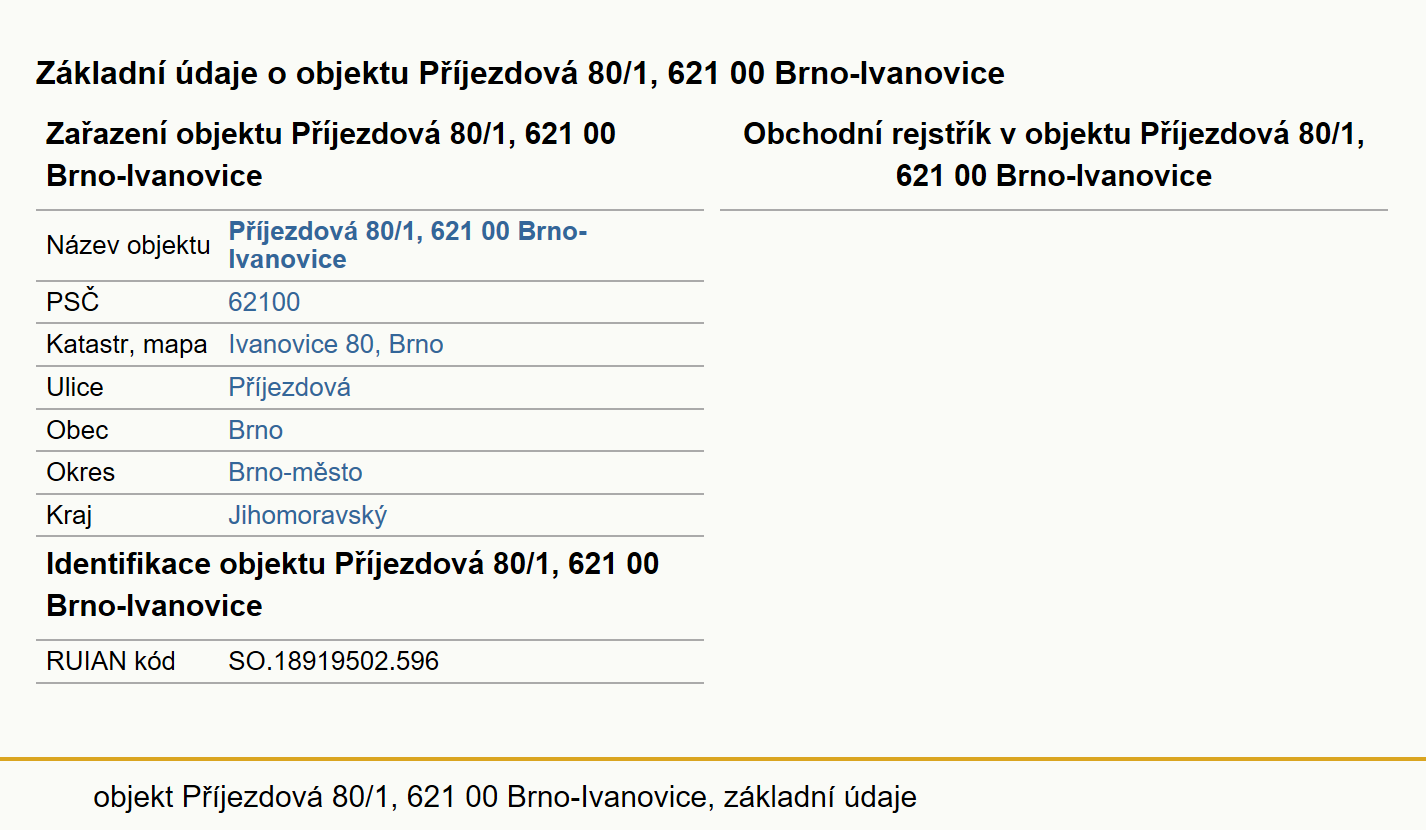Open the Jihomoravský region link
The height and width of the screenshot is (830, 1426).
(x=308, y=516)
